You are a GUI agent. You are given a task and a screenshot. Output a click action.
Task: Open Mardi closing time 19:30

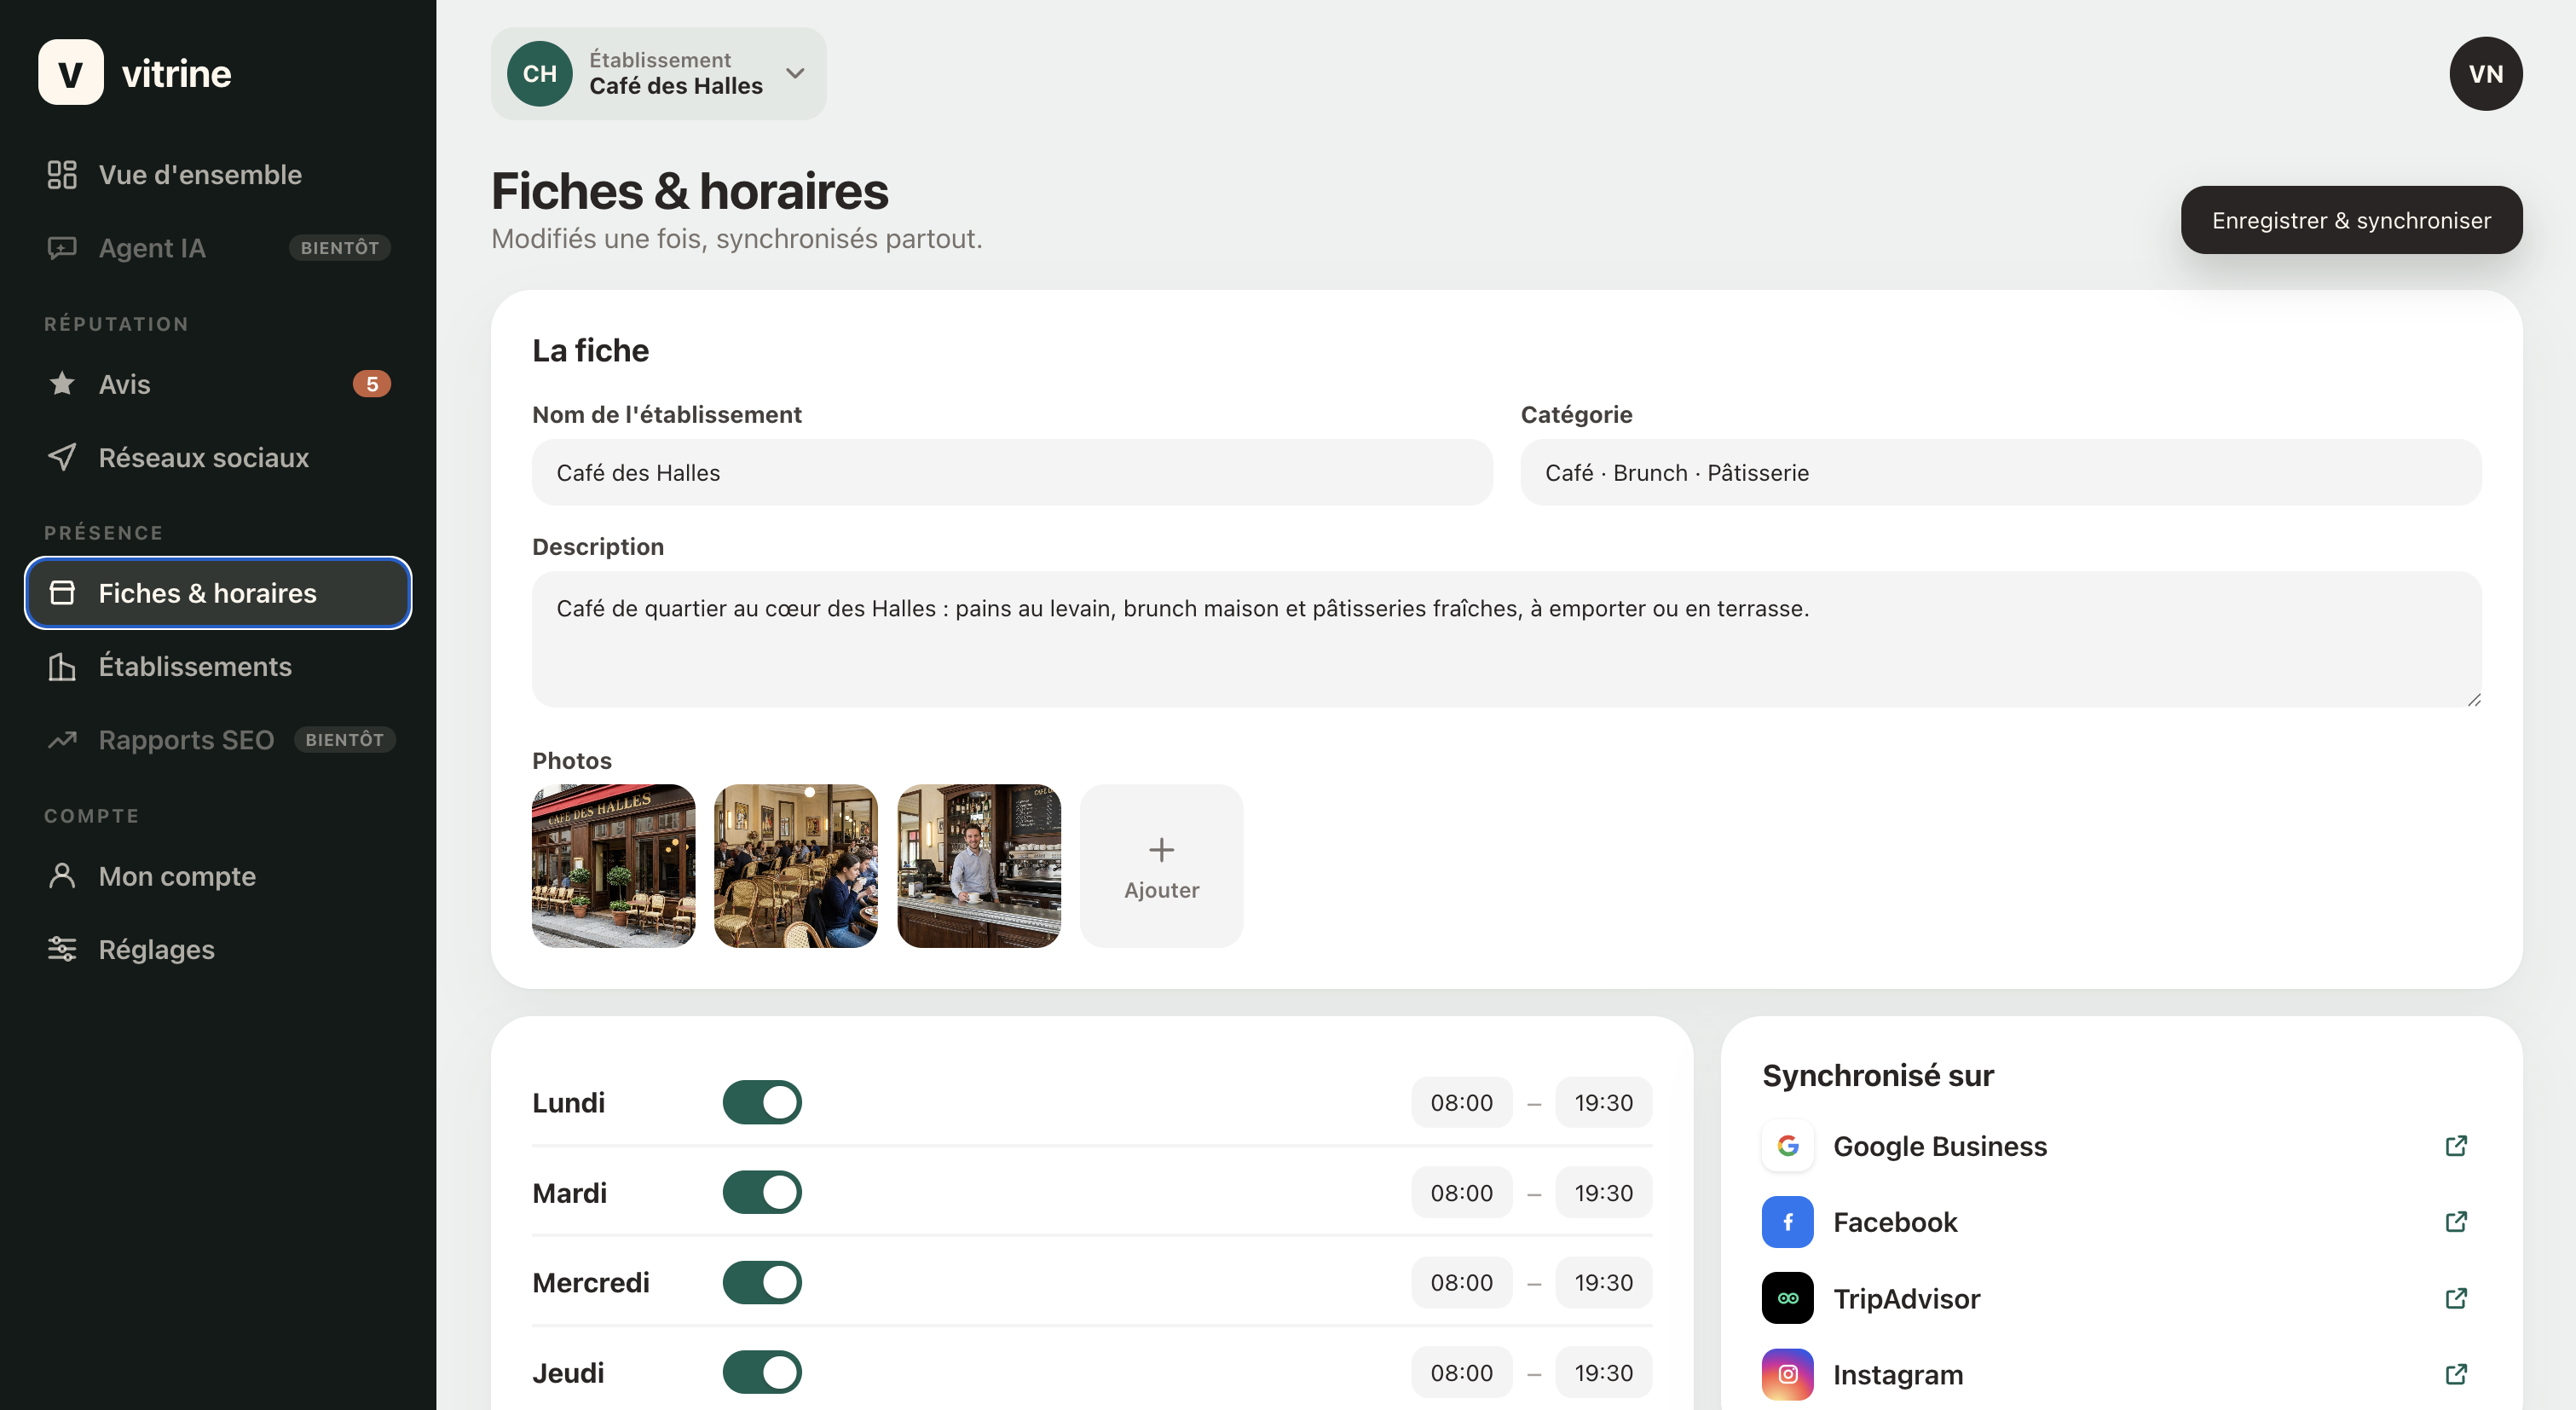tap(1603, 1192)
